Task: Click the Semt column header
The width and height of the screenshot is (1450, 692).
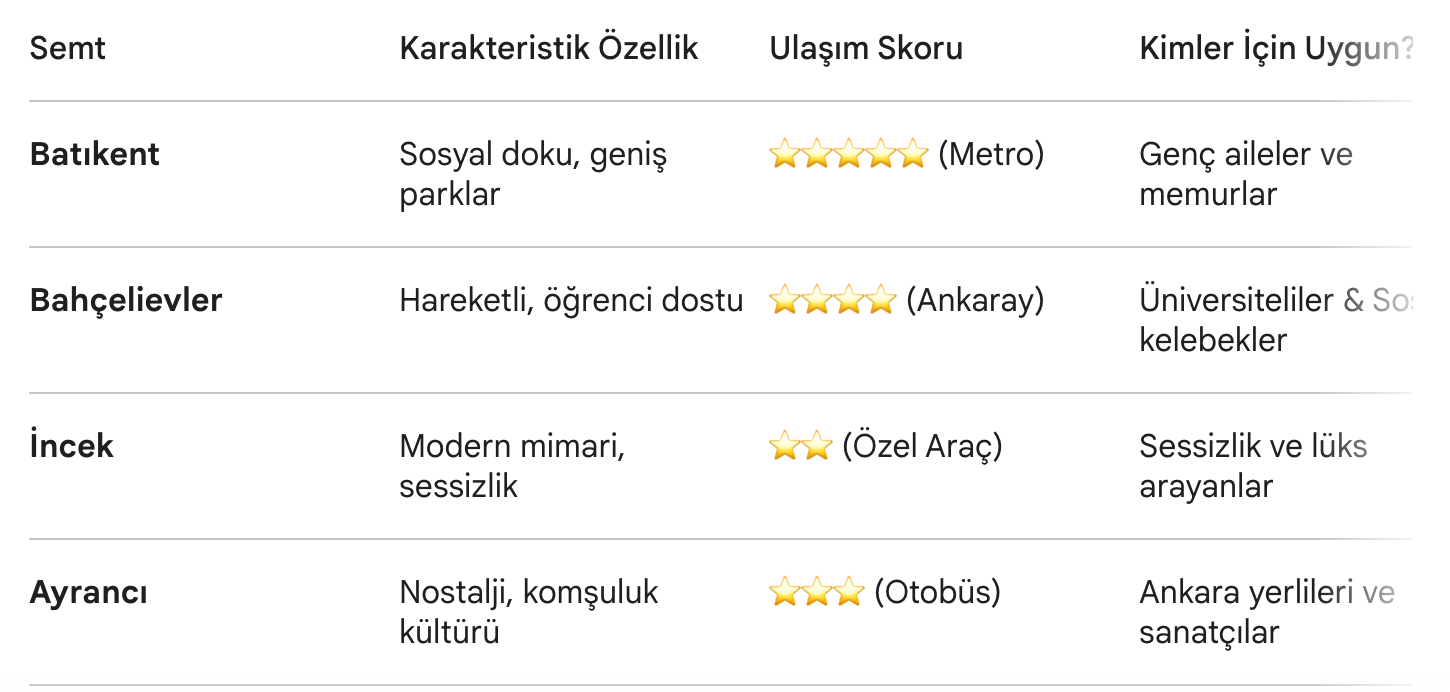Action: [x=68, y=48]
